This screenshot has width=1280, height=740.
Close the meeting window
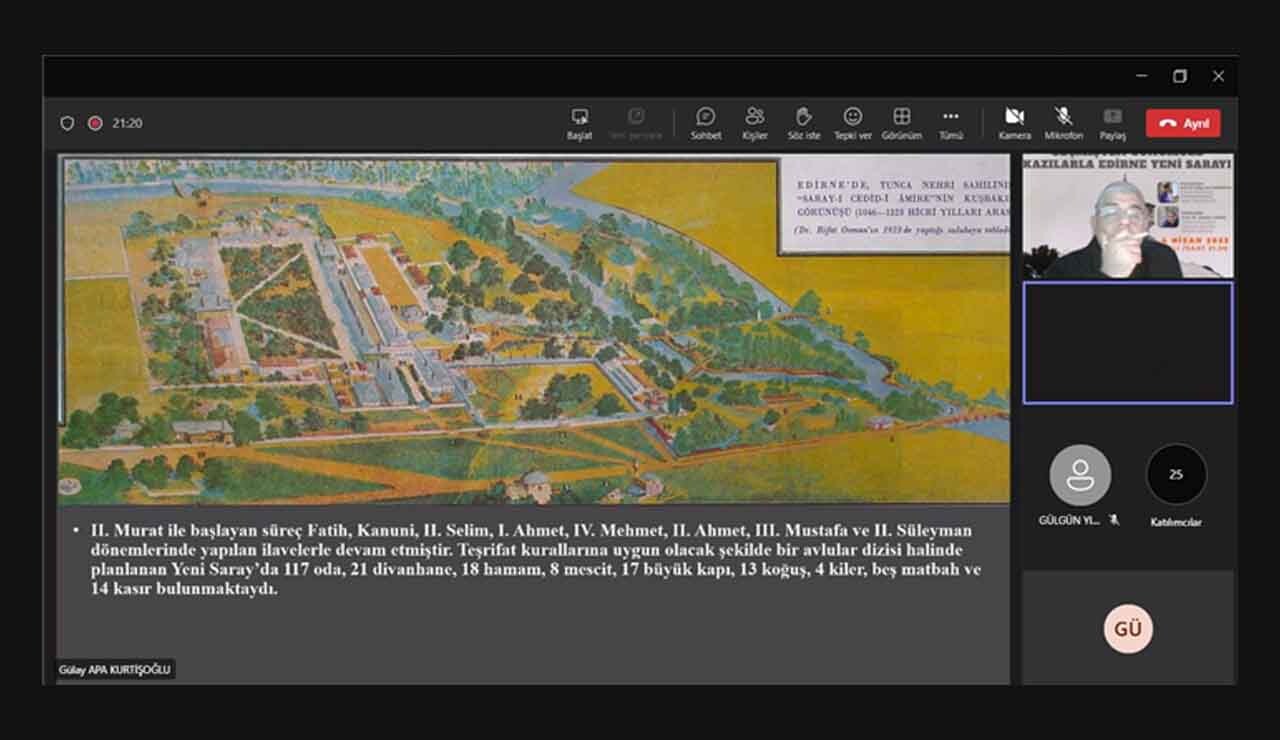1218,76
